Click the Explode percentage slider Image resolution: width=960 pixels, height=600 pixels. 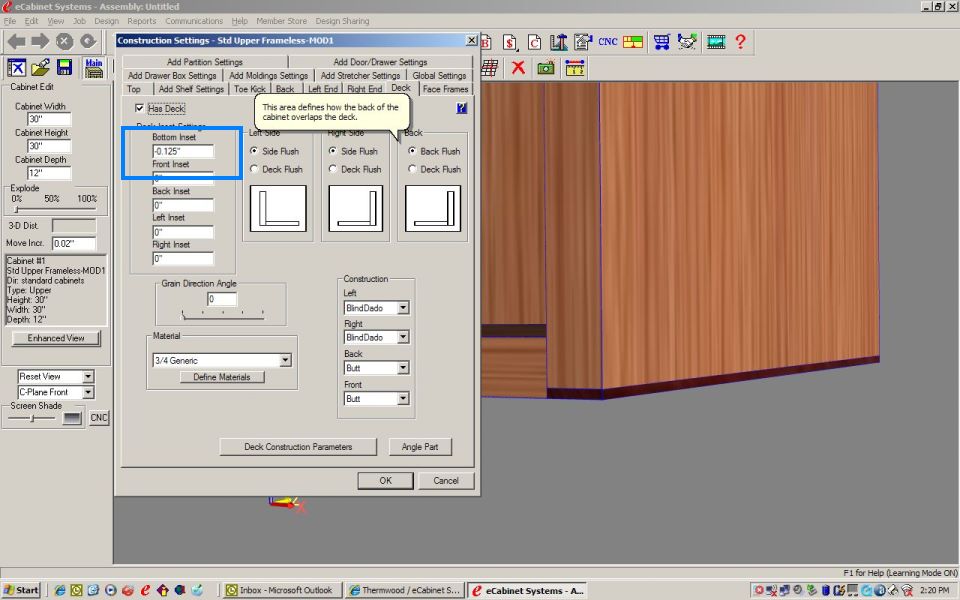[55, 209]
